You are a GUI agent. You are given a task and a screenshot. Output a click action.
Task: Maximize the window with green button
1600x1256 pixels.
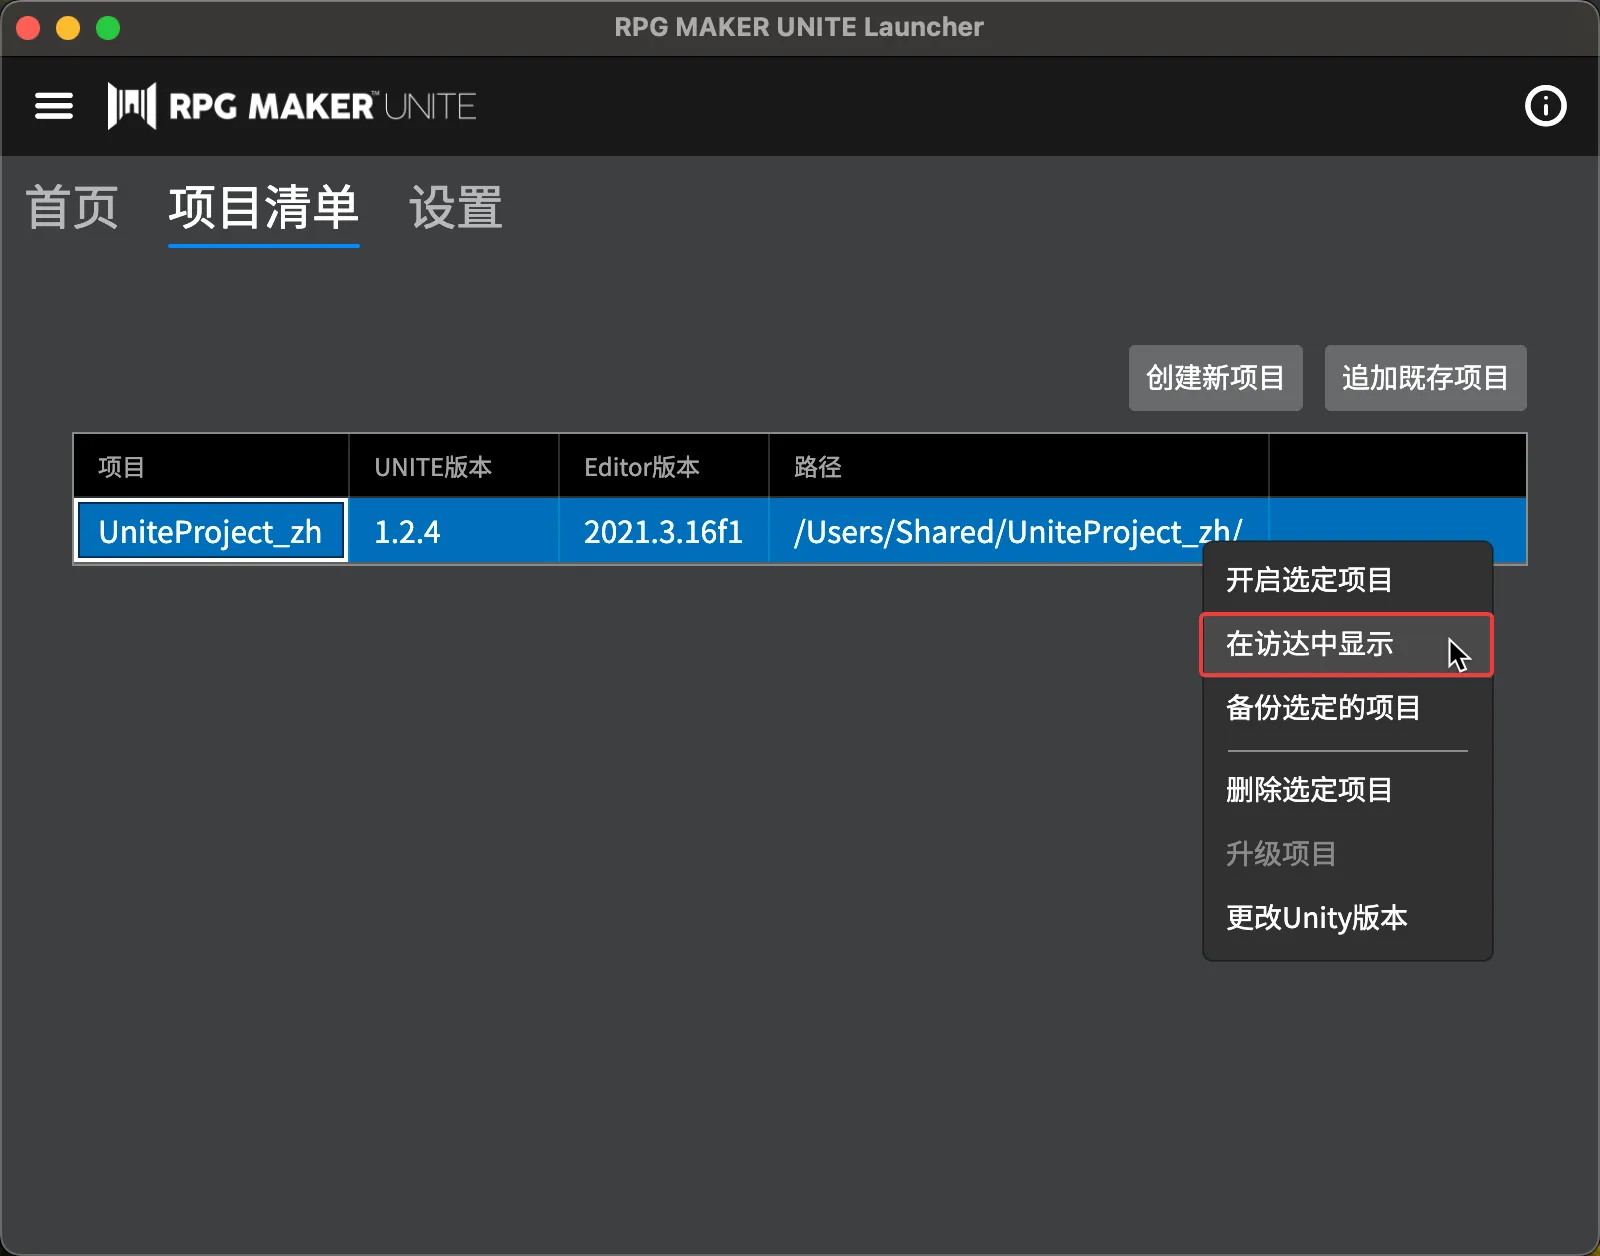coord(108,28)
